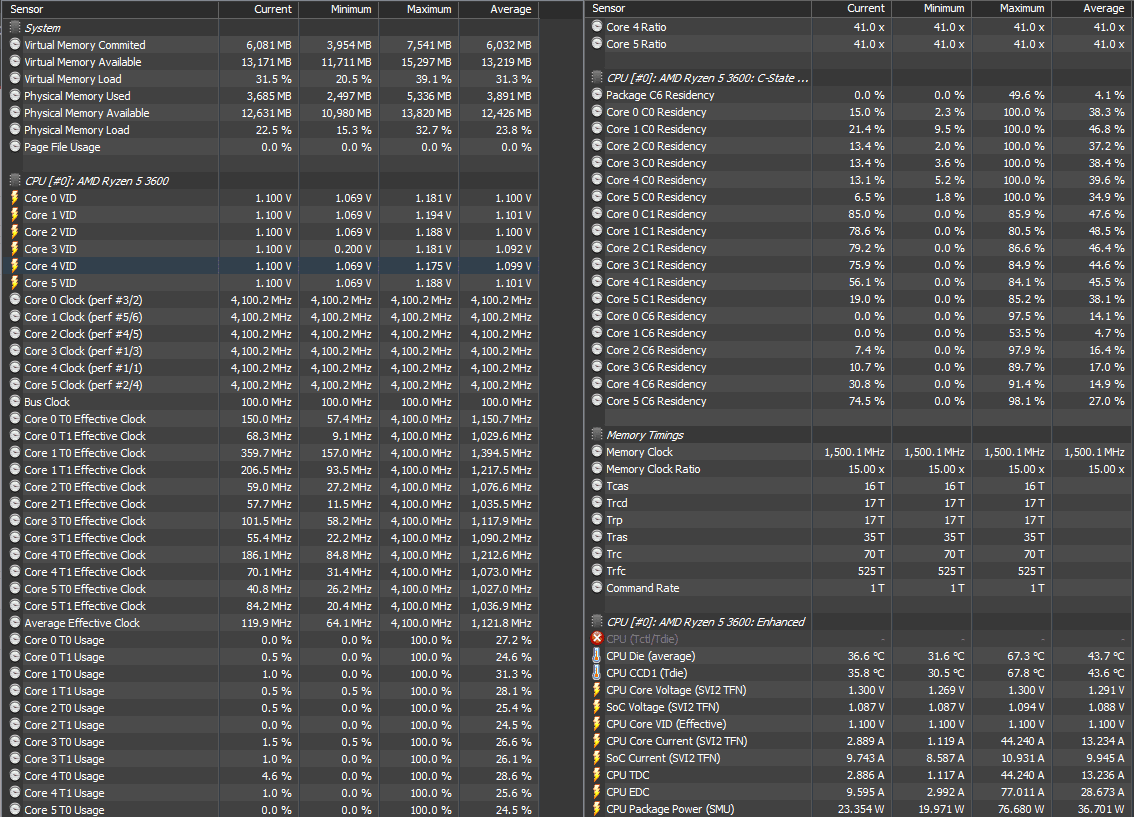Select the Core 0 C6 Residency row
1134x817 pixels.
858,316
